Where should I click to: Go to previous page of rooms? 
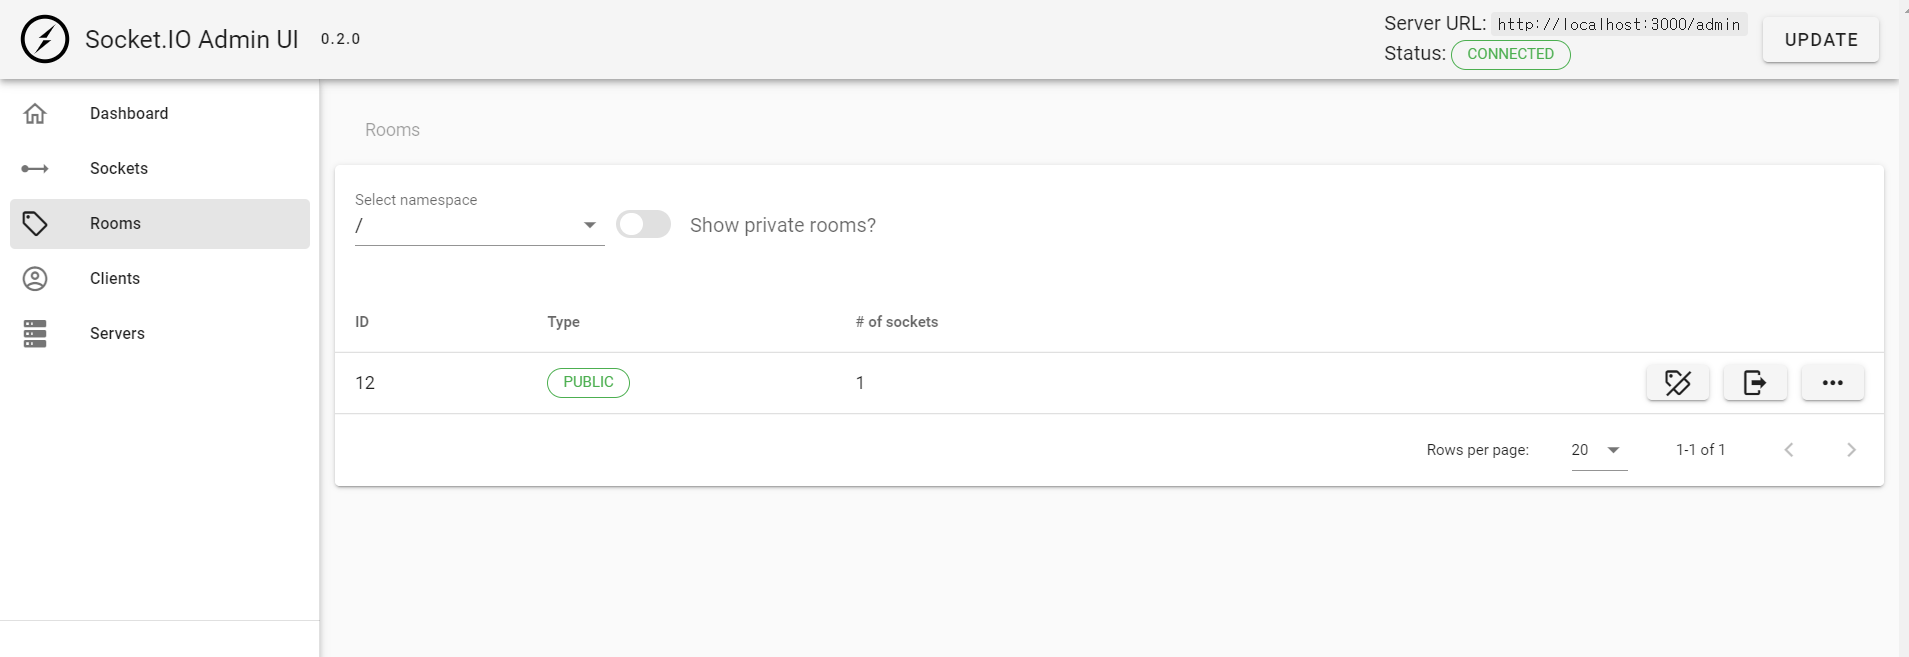[x=1789, y=450]
